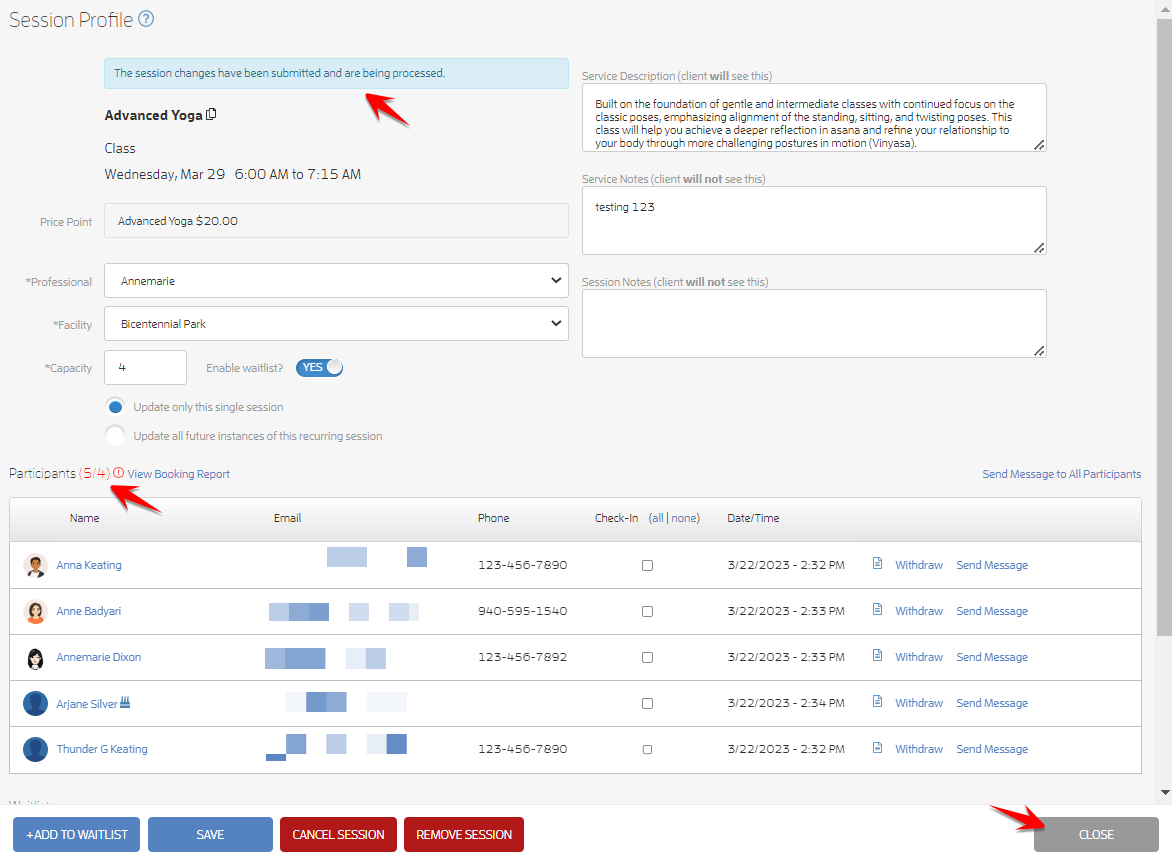
Task: Check in Annemarie Dixon
Action: [x=647, y=658]
